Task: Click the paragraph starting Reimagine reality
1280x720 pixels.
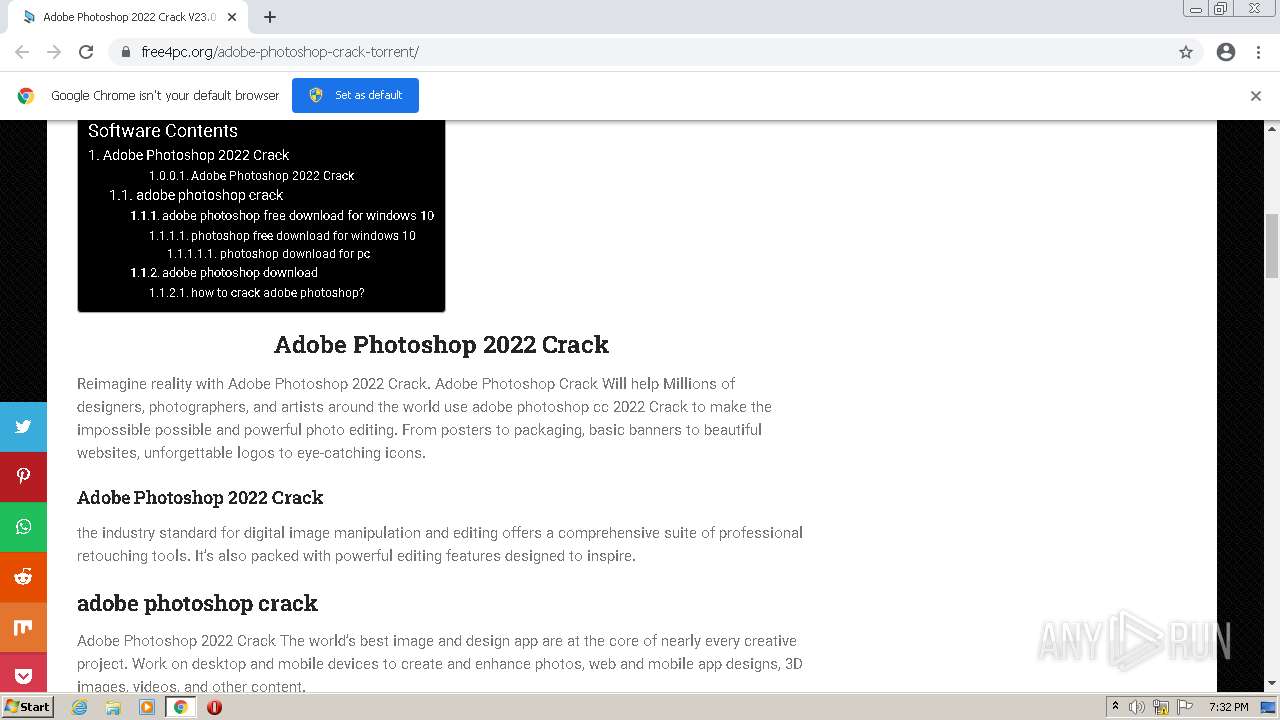Action: pyautogui.click(x=425, y=418)
